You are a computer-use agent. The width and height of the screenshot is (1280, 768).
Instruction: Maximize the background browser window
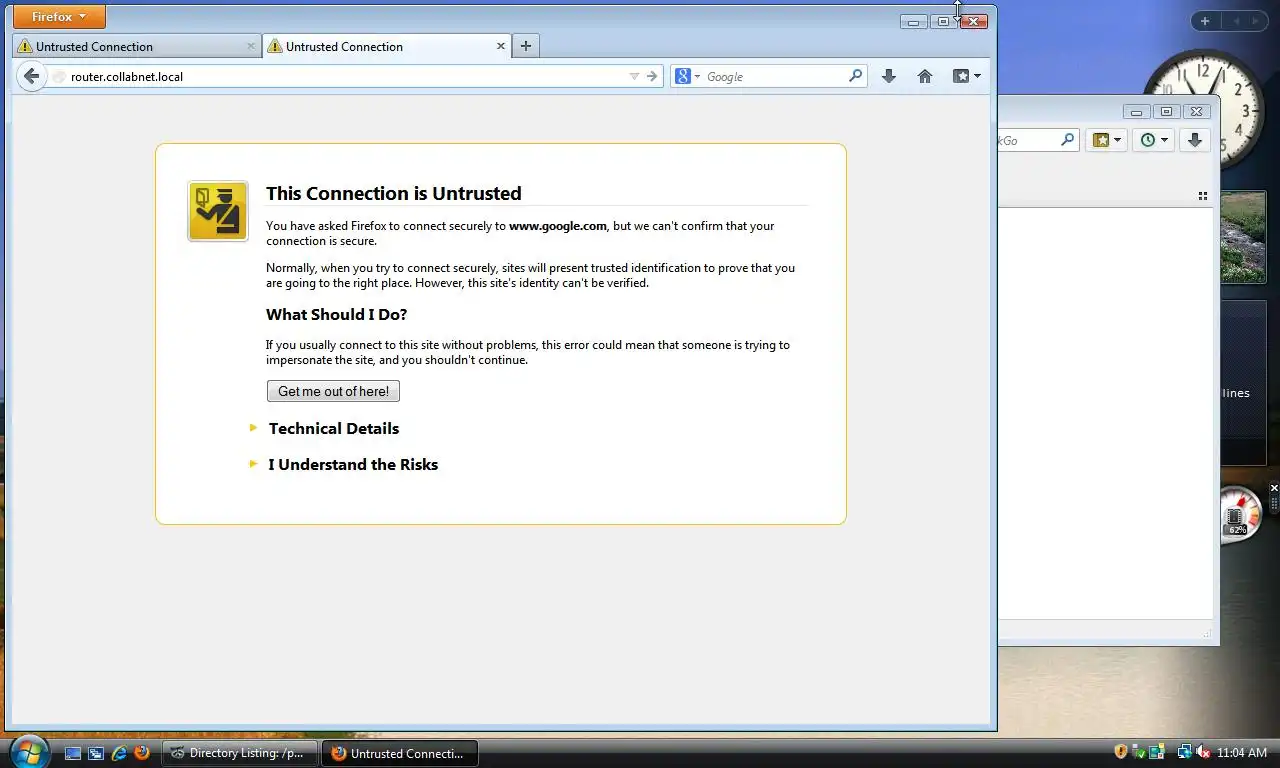1166,112
